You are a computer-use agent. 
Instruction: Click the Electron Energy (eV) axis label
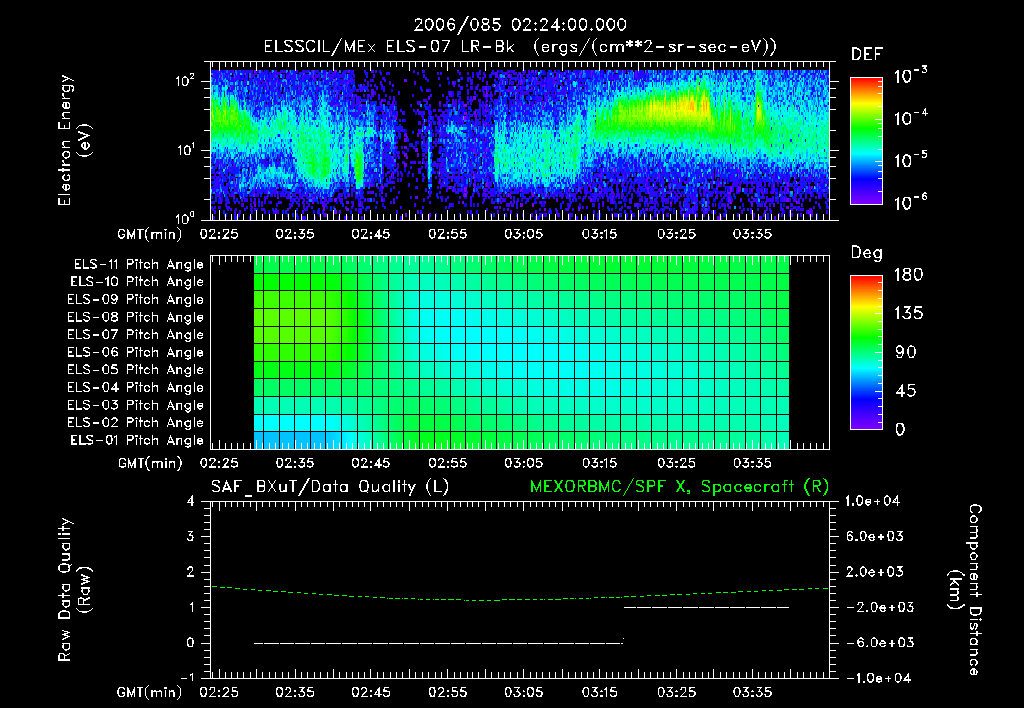coord(74,140)
